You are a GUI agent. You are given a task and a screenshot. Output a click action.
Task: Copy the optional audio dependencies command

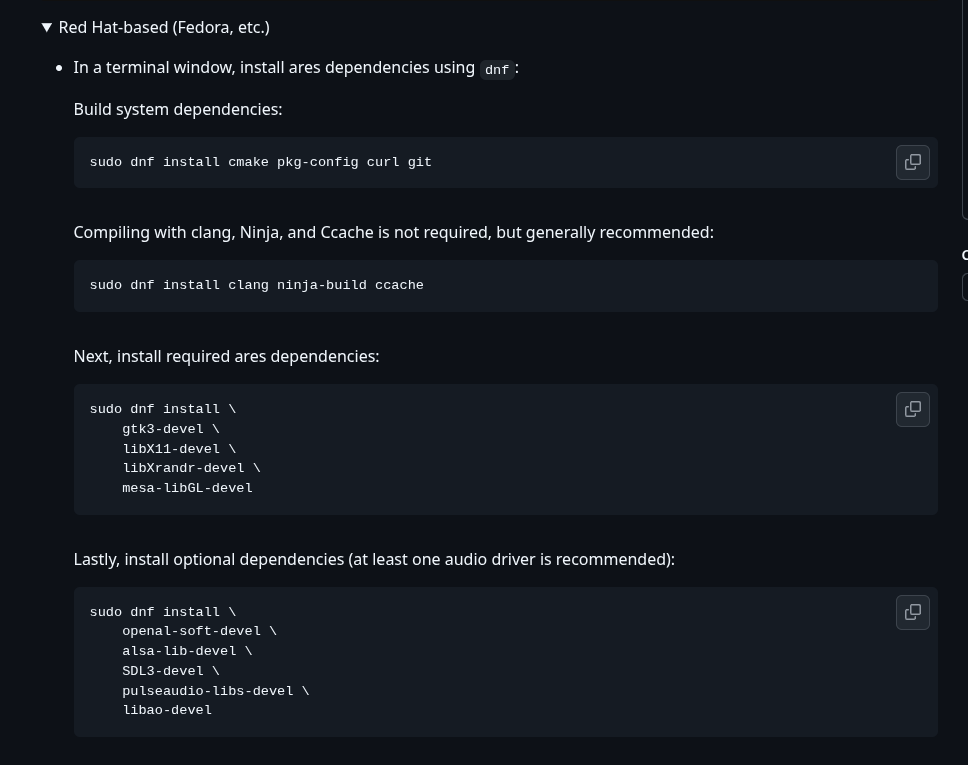point(912,612)
